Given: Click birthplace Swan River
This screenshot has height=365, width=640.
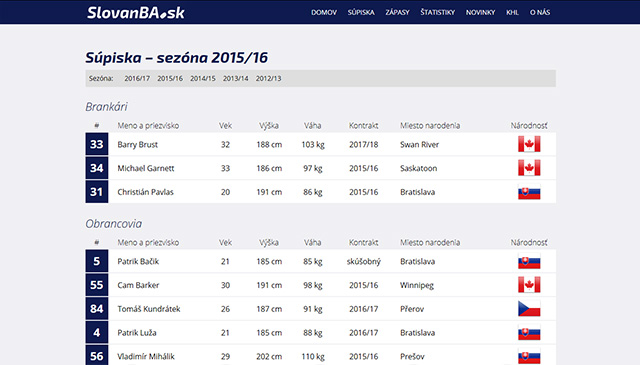Looking at the screenshot, I should [419, 145].
